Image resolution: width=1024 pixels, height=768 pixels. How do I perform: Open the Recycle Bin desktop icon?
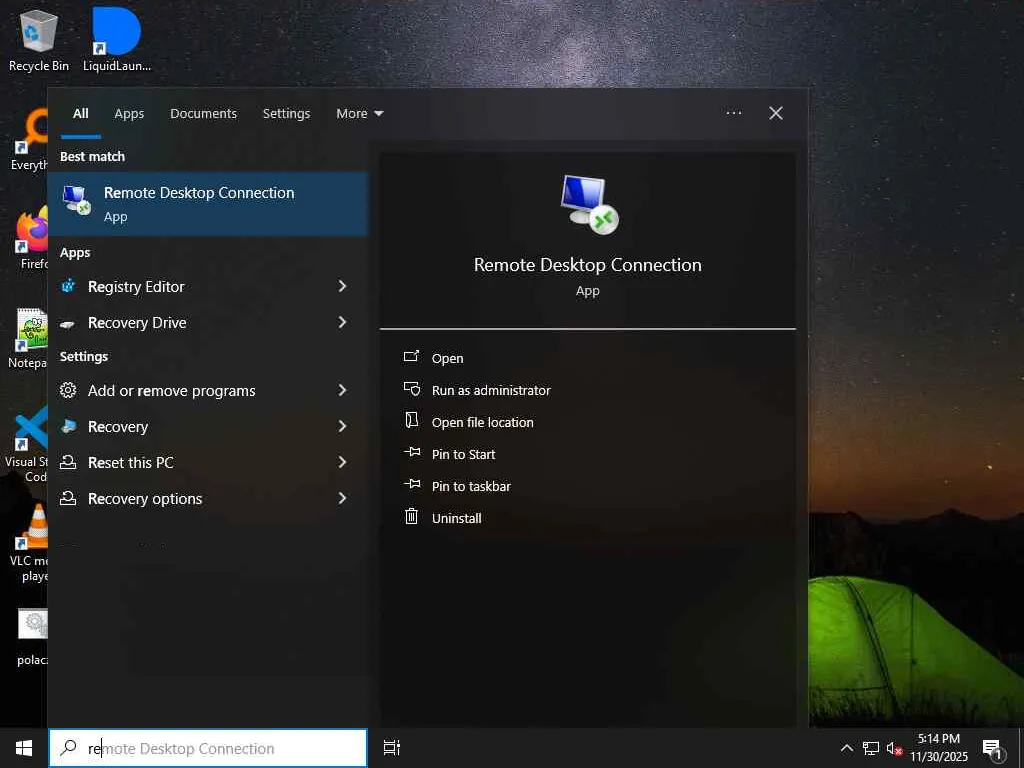tap(39, 40)
